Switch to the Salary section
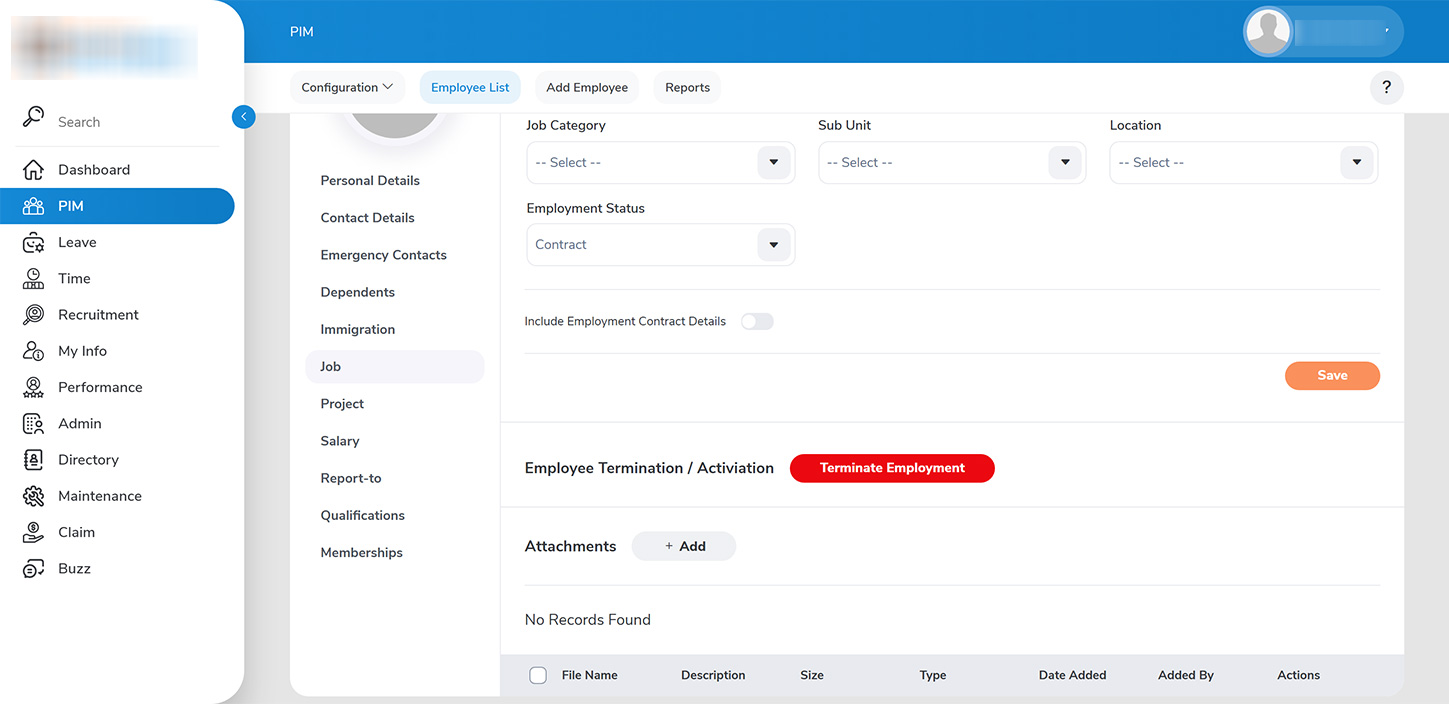The image size is (1449, 704). (x=340, y=441)
